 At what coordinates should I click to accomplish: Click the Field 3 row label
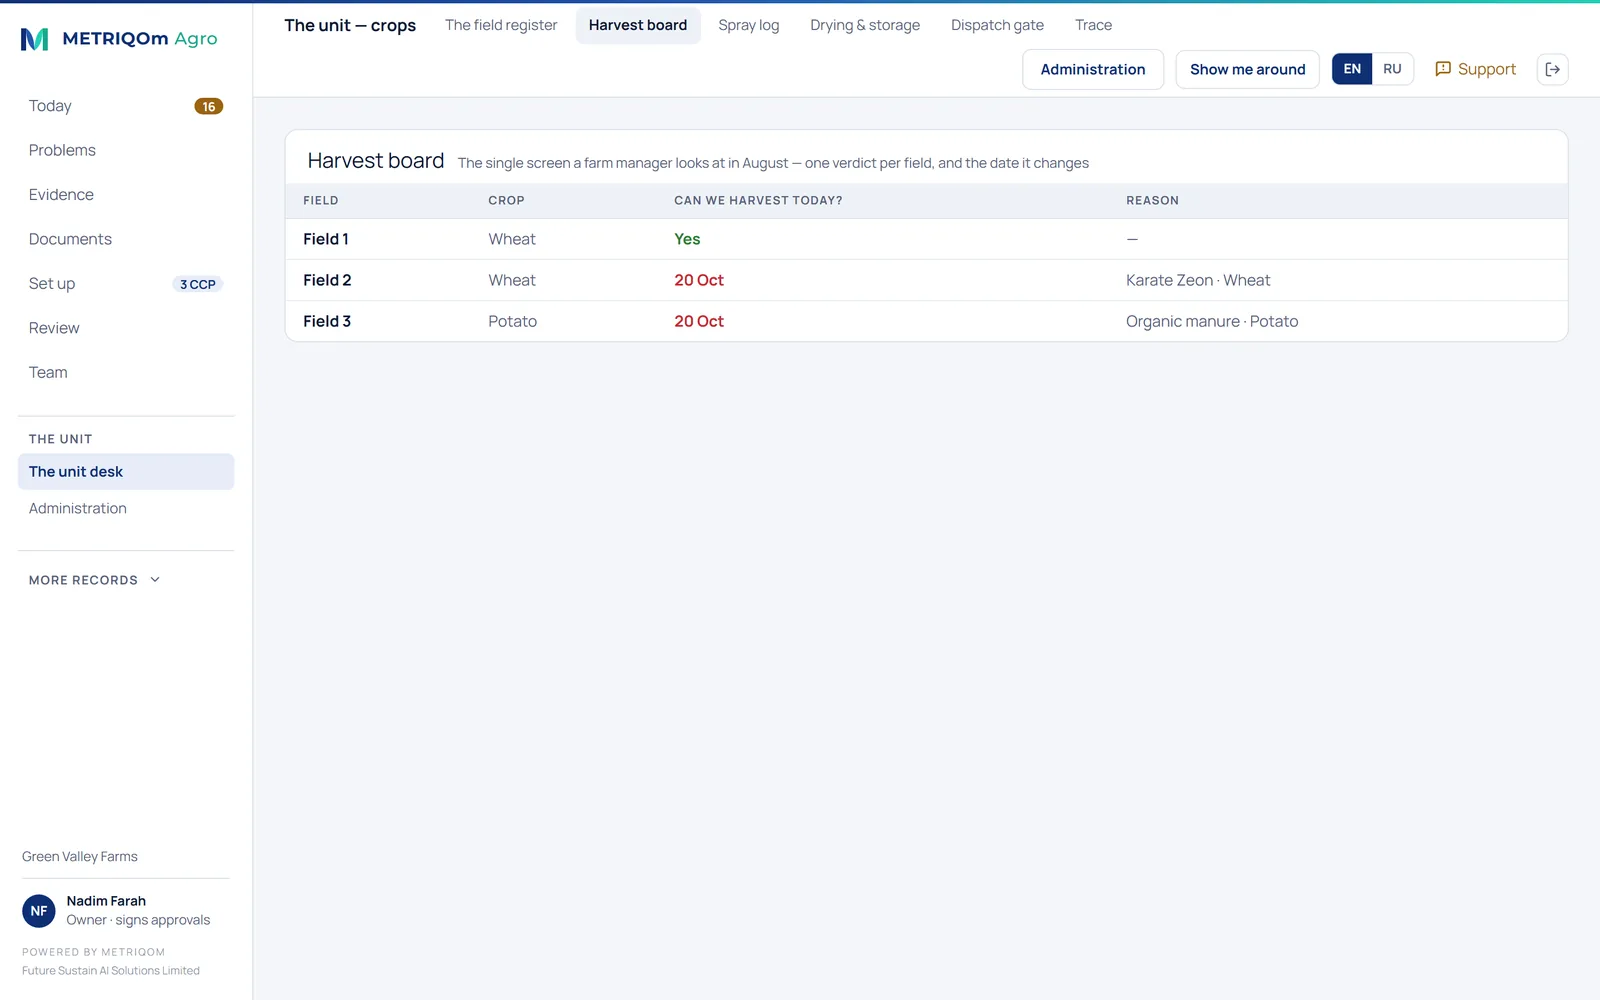[327, 321]
